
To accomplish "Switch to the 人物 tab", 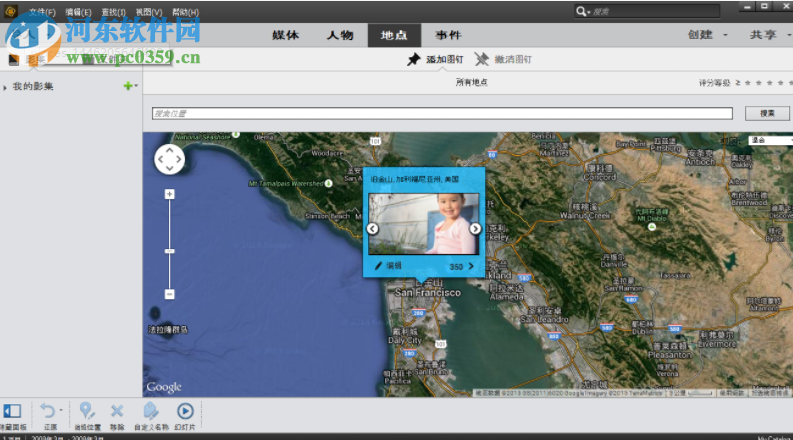I will pos(340,35).
